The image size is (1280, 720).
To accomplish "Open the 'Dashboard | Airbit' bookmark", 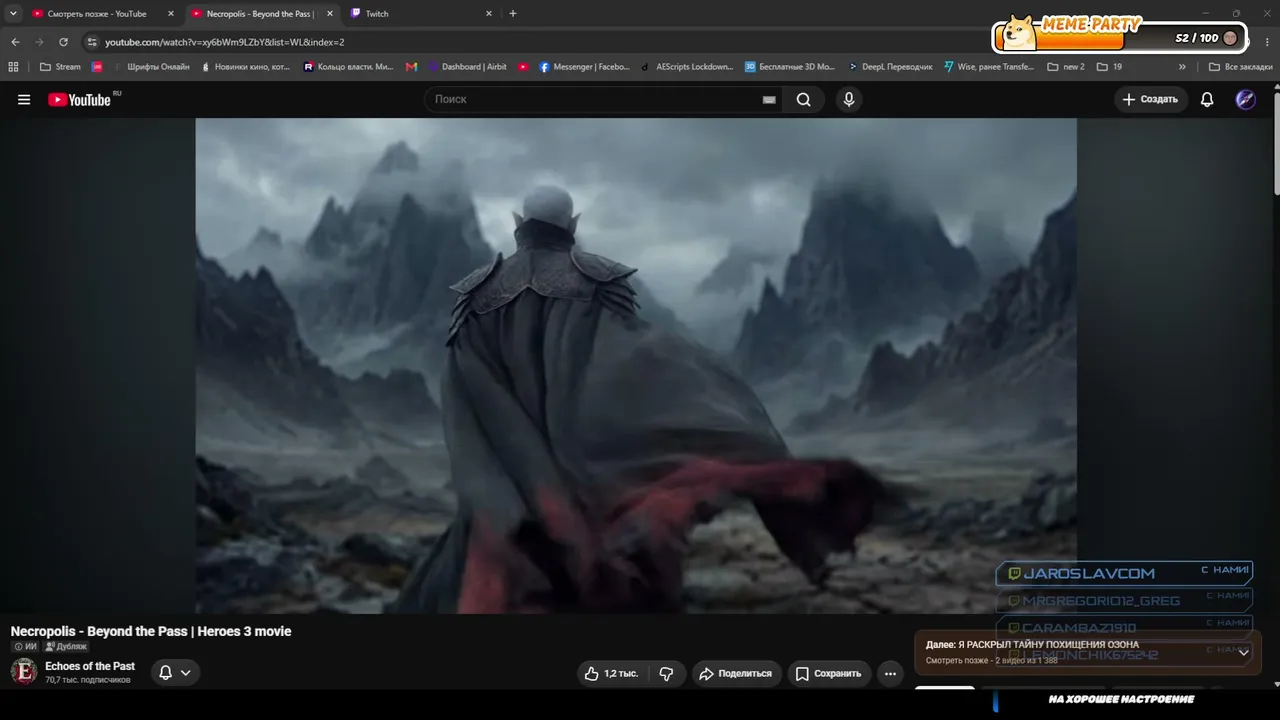I will pyautogui.click(x=467, y=67).
